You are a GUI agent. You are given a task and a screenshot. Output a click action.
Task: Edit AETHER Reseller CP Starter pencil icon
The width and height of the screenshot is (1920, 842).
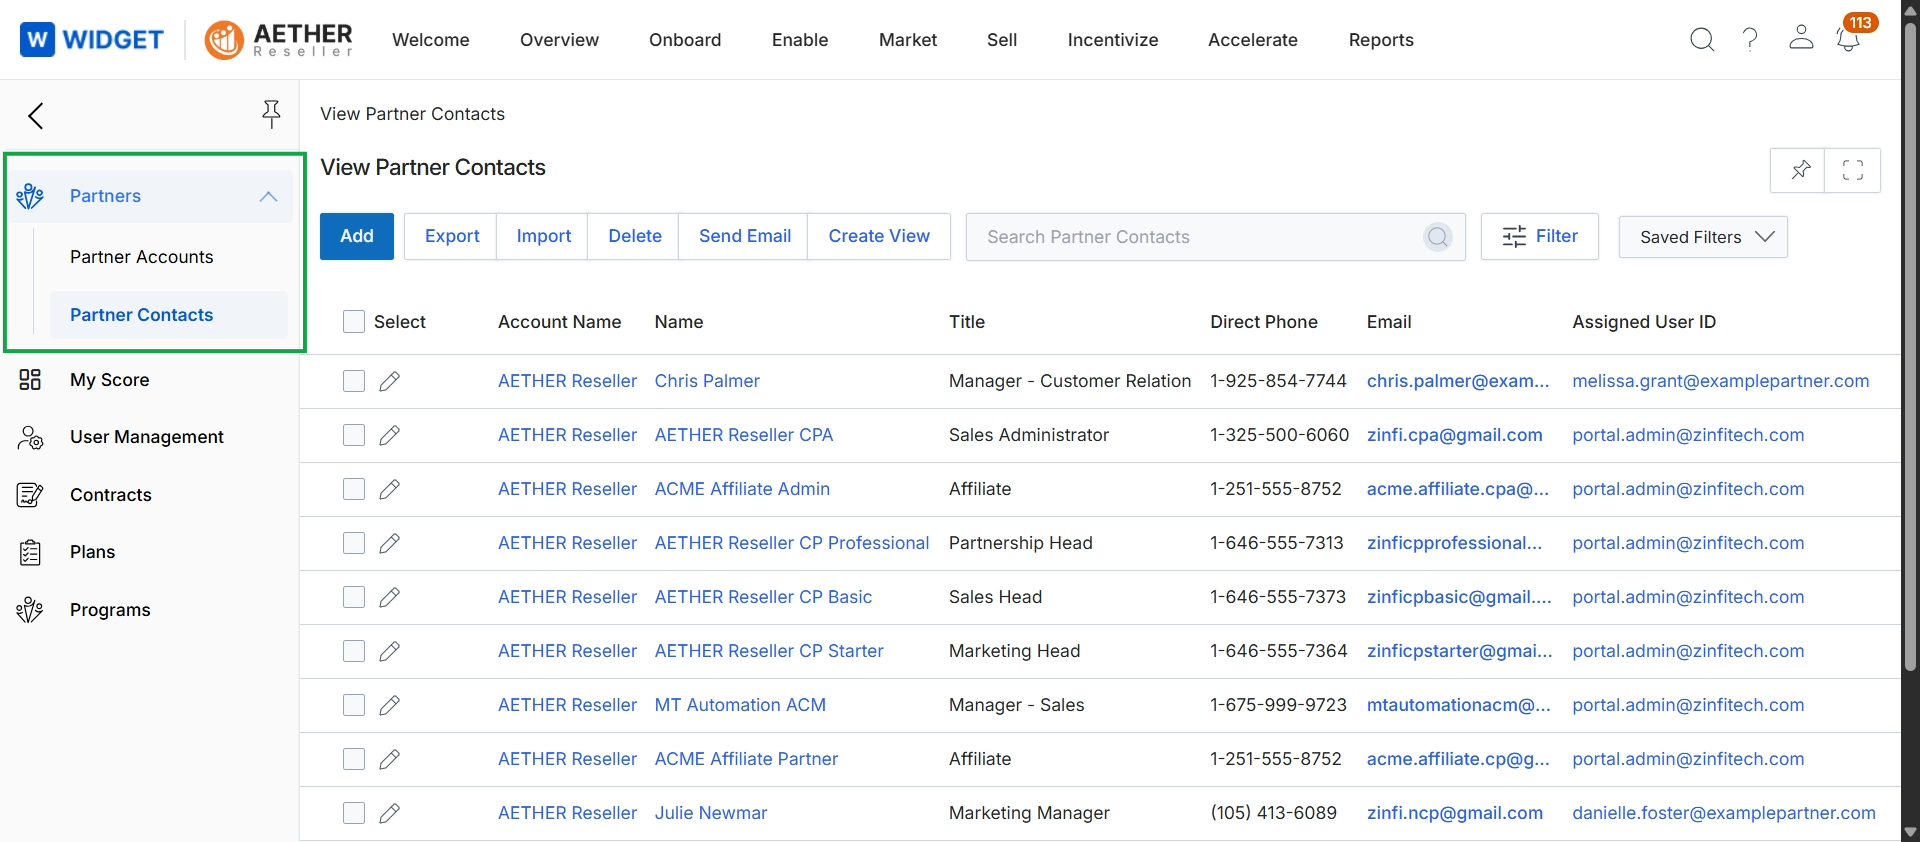pos(390,651)
